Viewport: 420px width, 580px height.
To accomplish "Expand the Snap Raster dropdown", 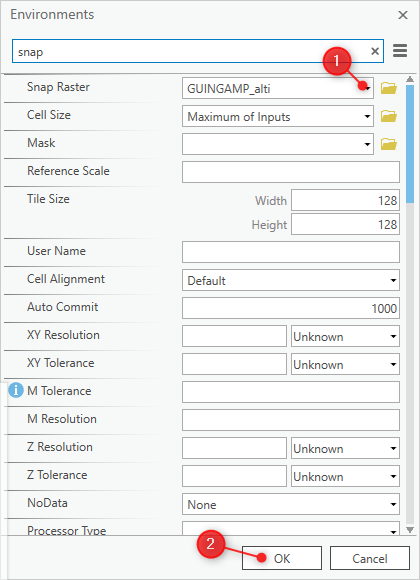I will click(367, 88).
